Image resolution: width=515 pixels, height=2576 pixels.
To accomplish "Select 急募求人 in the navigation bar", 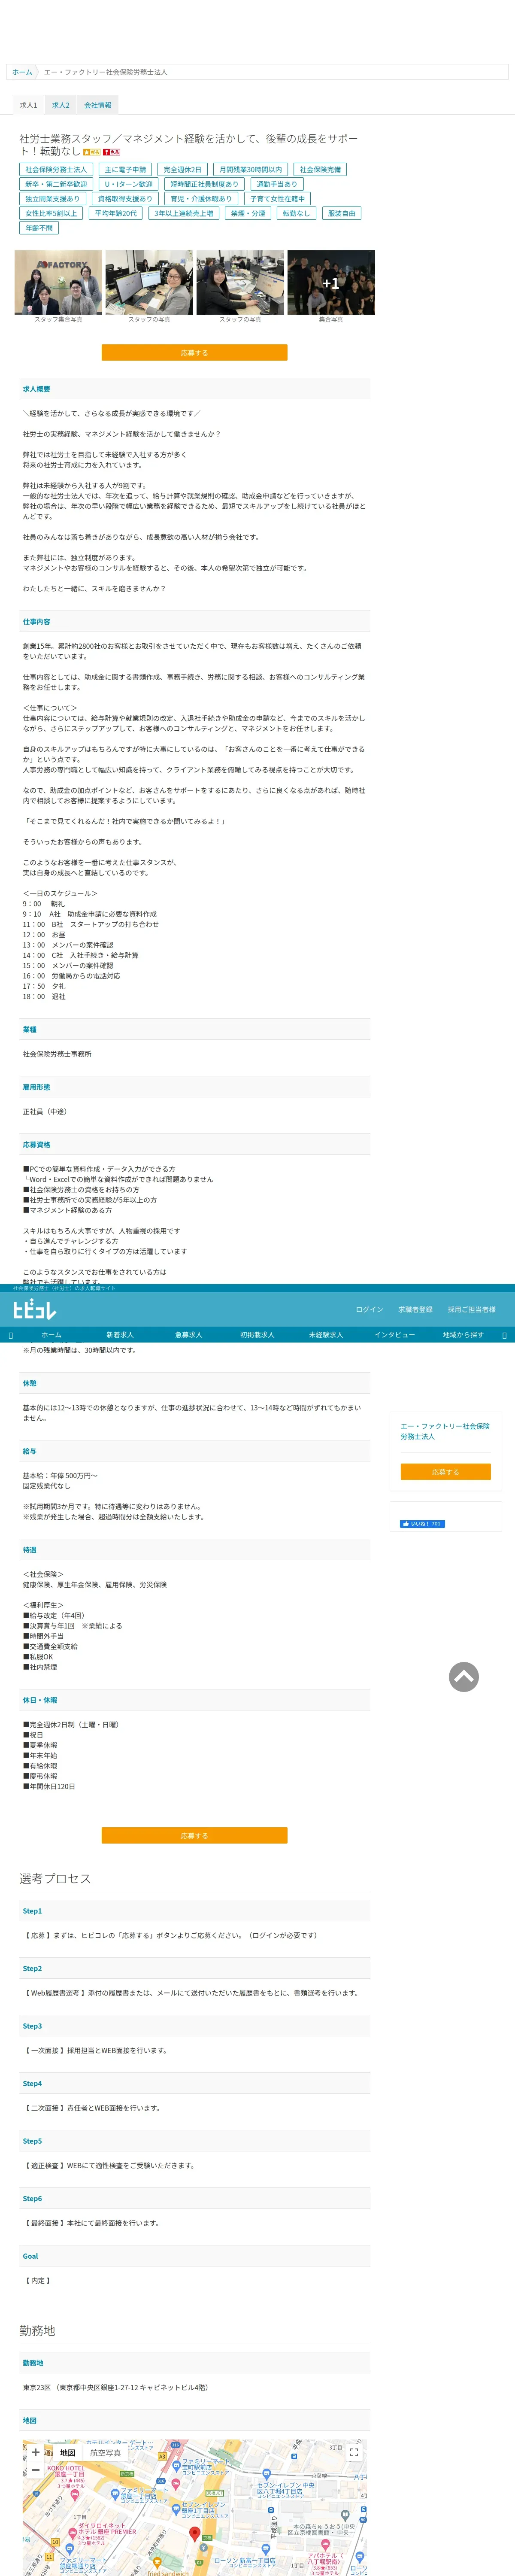I will coord(188,1335).
